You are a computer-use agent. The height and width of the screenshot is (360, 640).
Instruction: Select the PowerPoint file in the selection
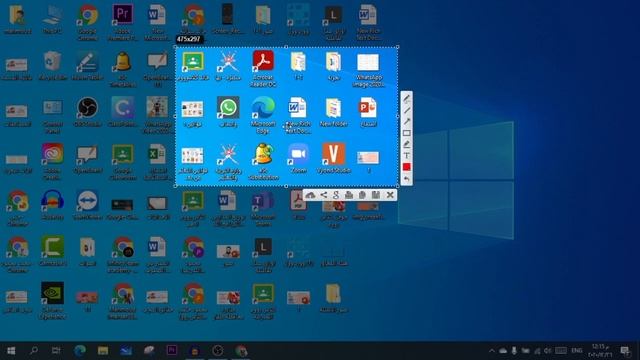[x=368, y=111]
